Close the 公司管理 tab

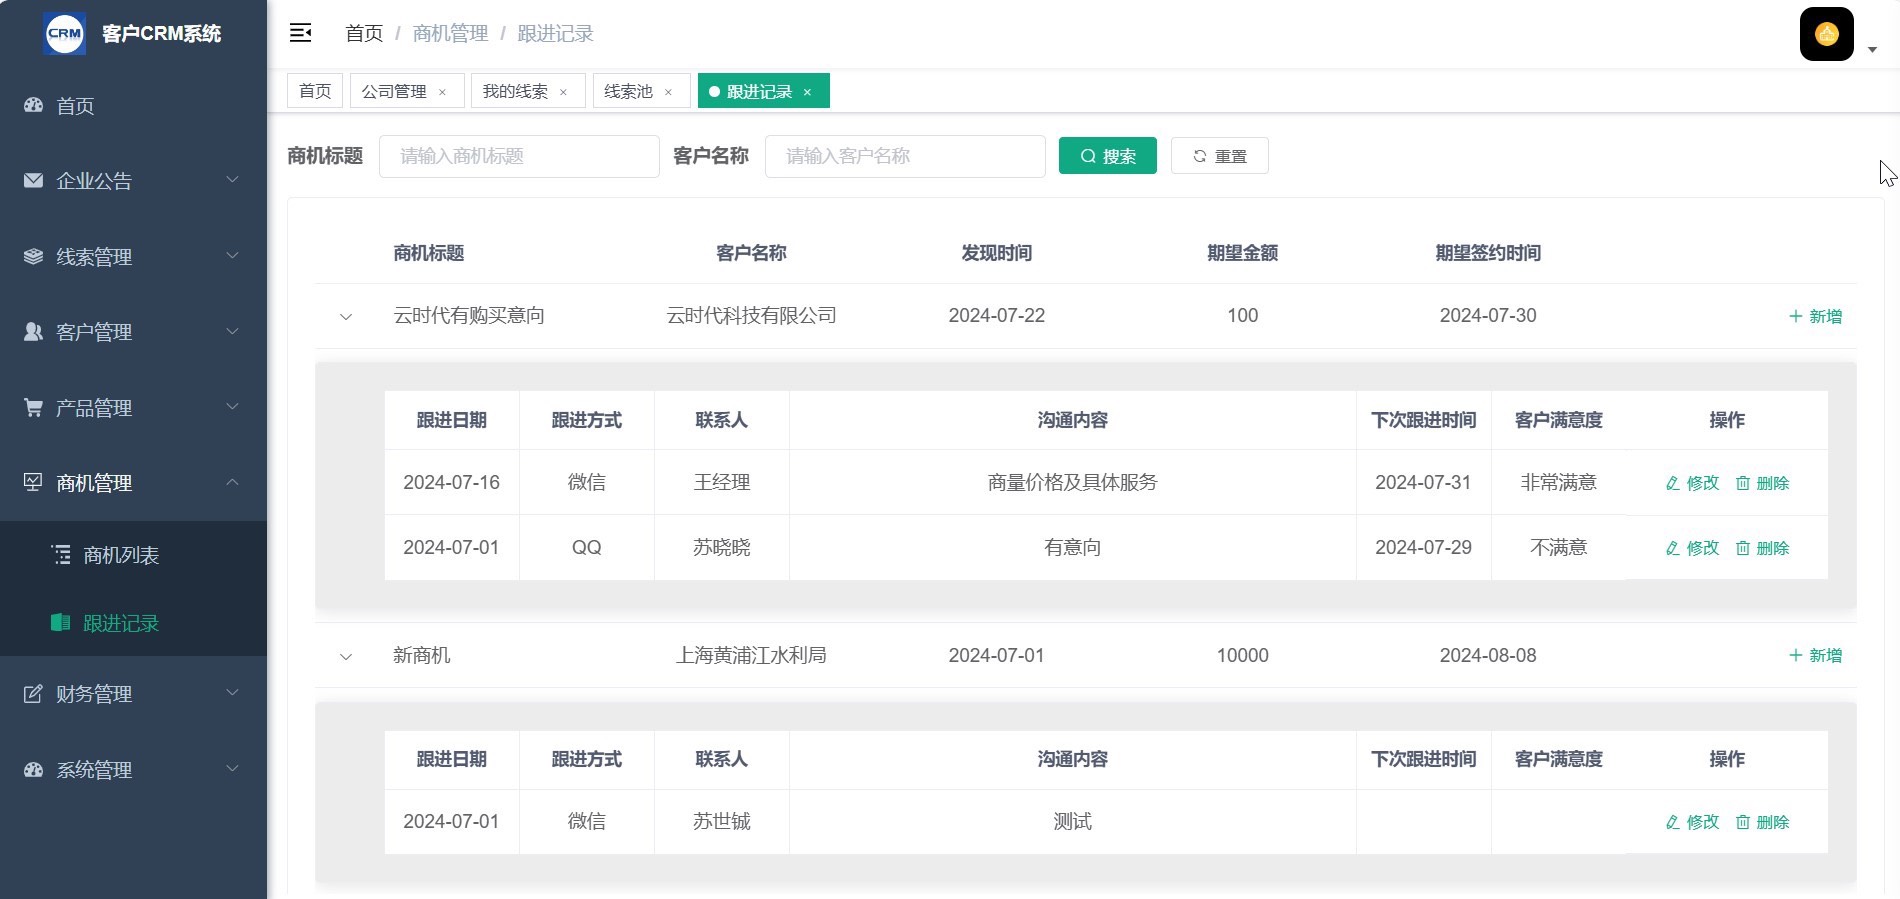tap(442, 92)
